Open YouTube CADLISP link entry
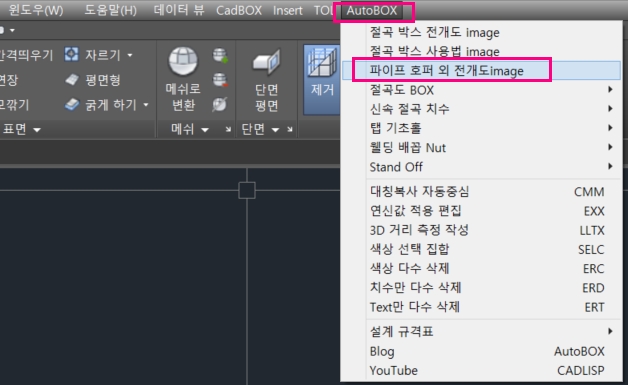 [481, 371]
